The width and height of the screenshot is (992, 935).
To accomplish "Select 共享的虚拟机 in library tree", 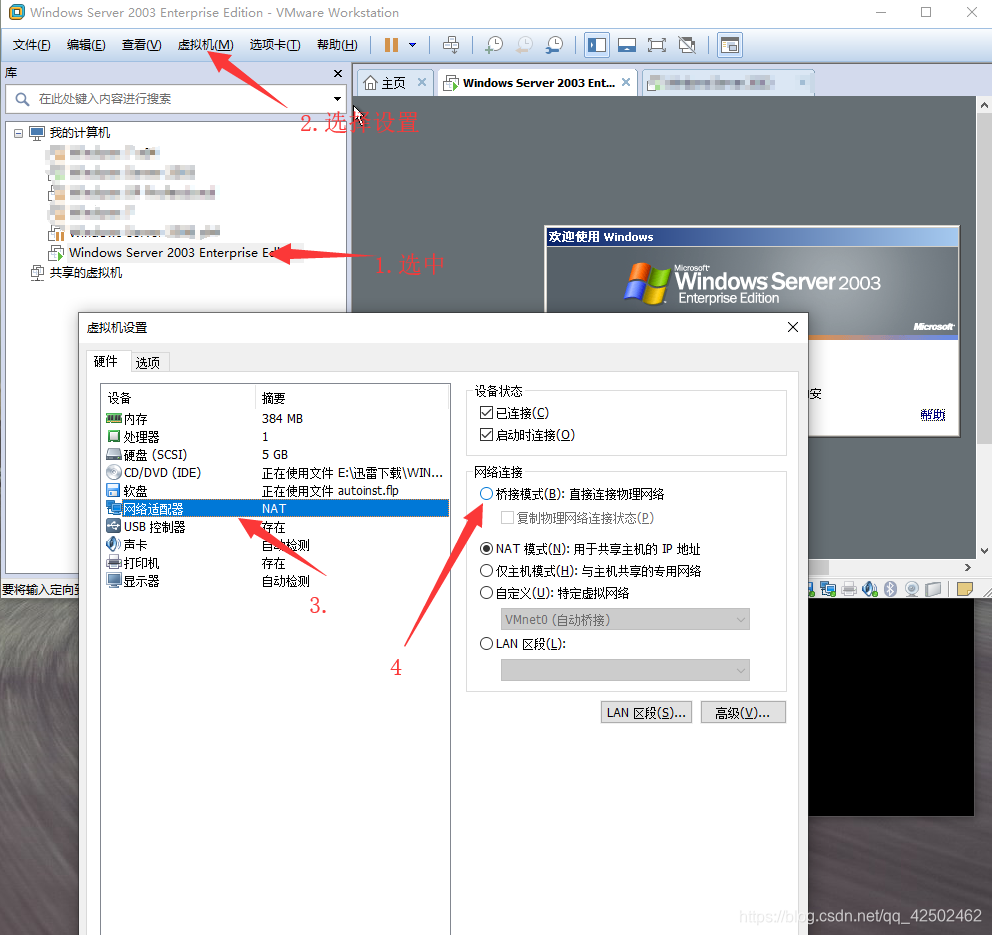I will pos(77,273).
